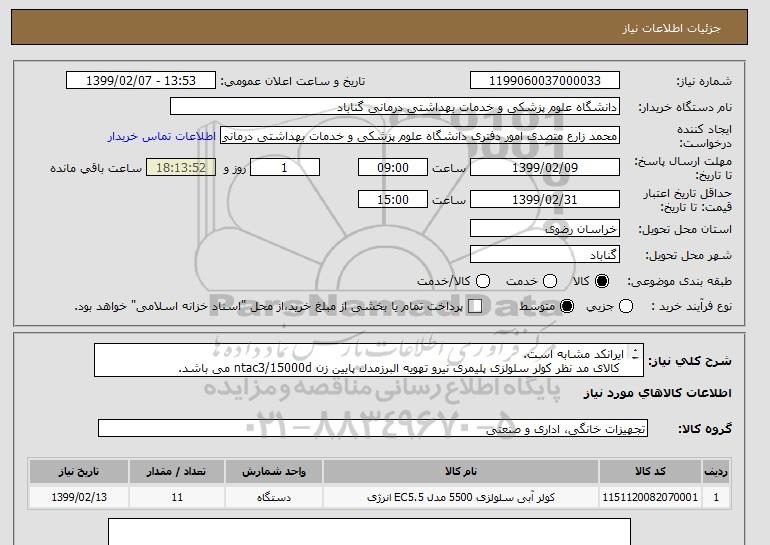770x545 pixels.
Task: Click goods group field تجهیزات خانگی
Action: [373, 428]
